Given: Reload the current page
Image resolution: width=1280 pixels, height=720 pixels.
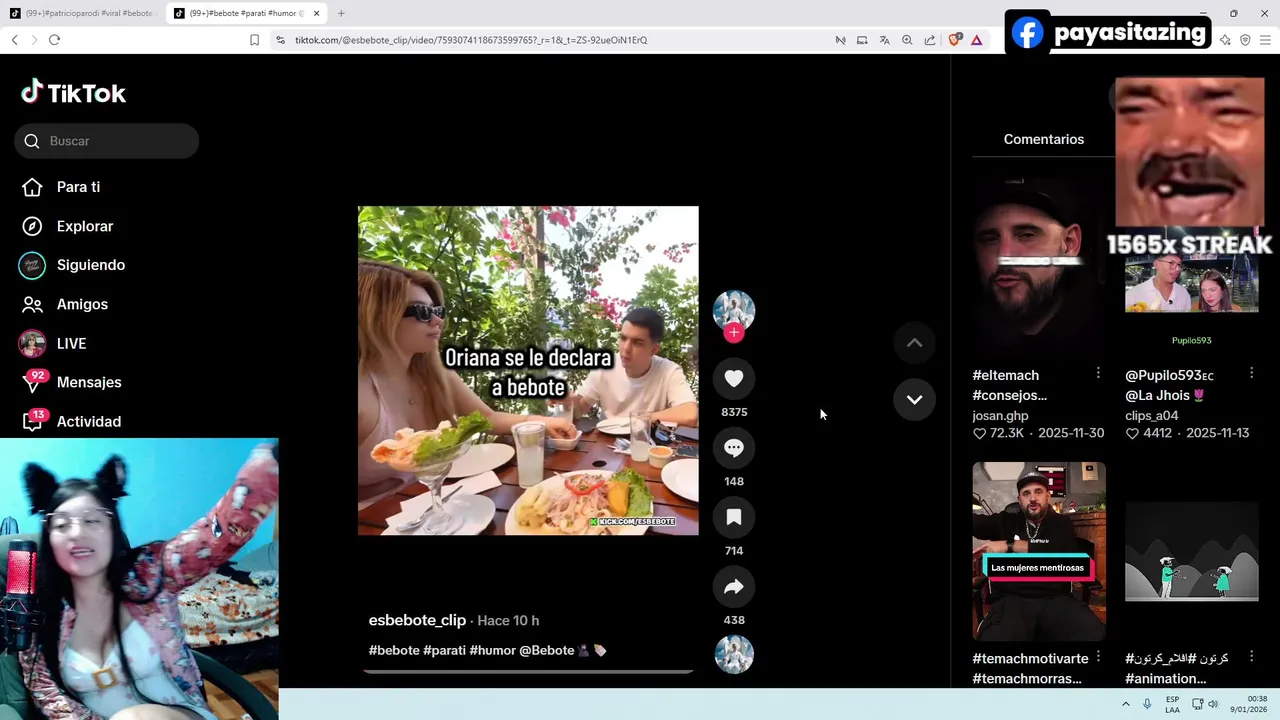Looking at the screenshot, I should tap(54, 40).
